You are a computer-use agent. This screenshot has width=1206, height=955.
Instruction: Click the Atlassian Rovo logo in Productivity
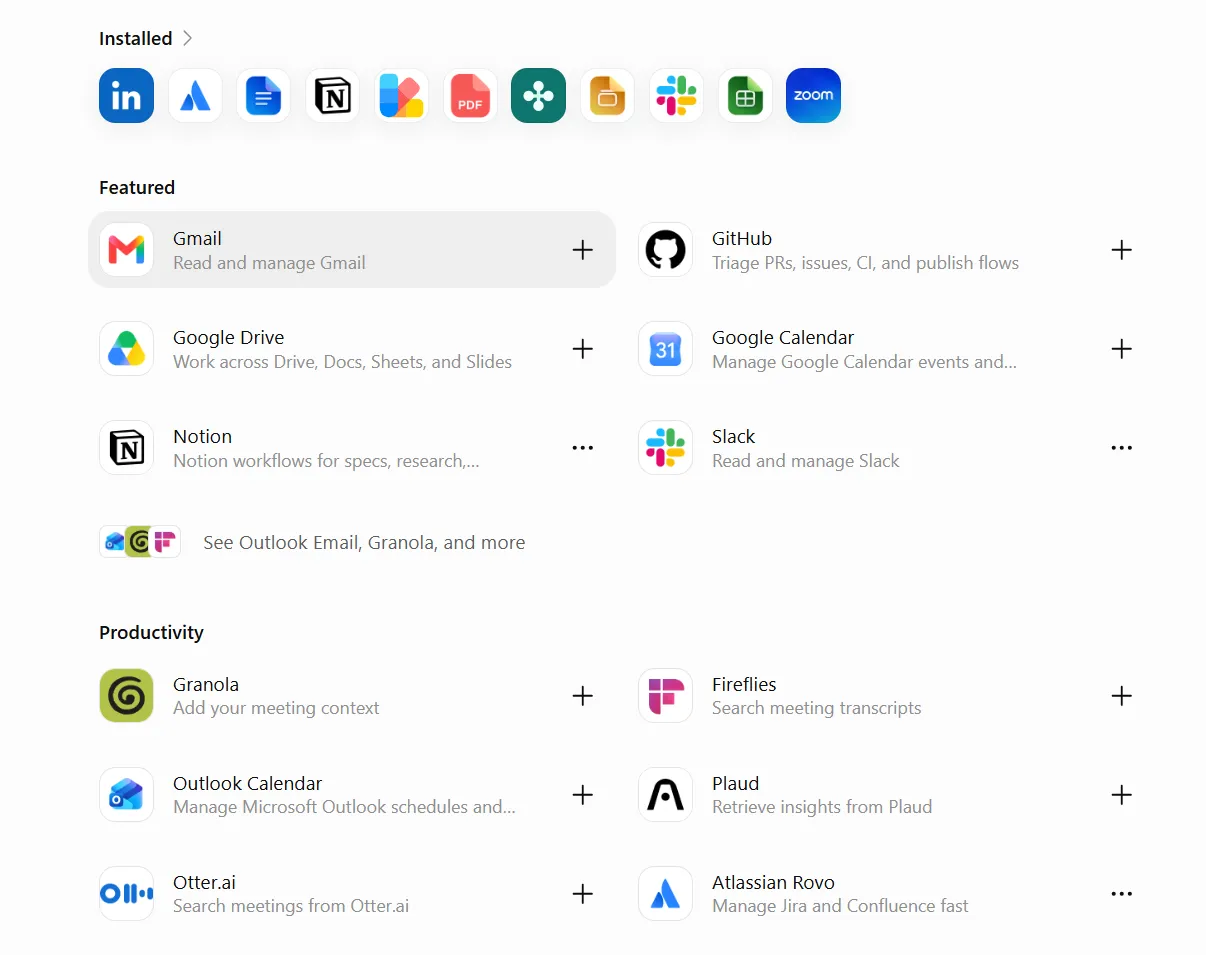point(665,893)
